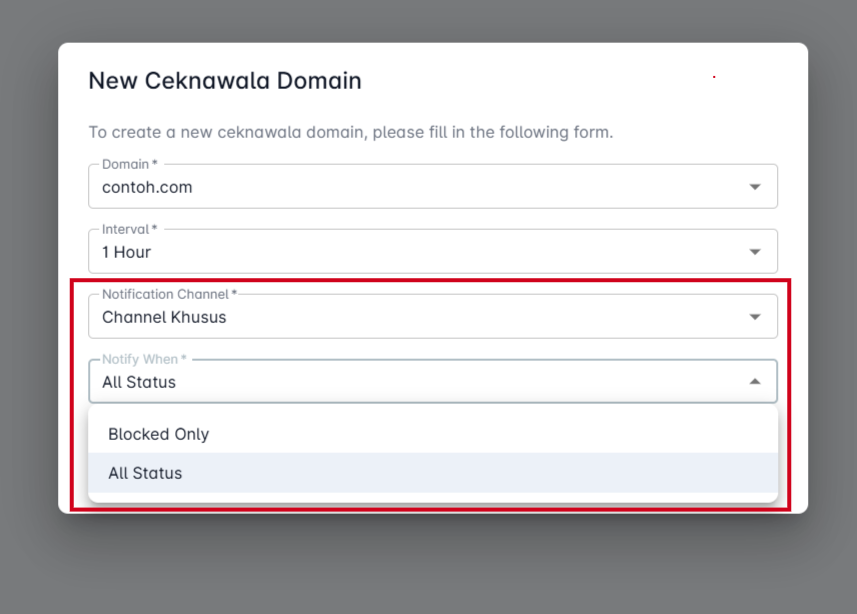
Task: Click the Notify When field's selected value
Action: click(139, 382)
